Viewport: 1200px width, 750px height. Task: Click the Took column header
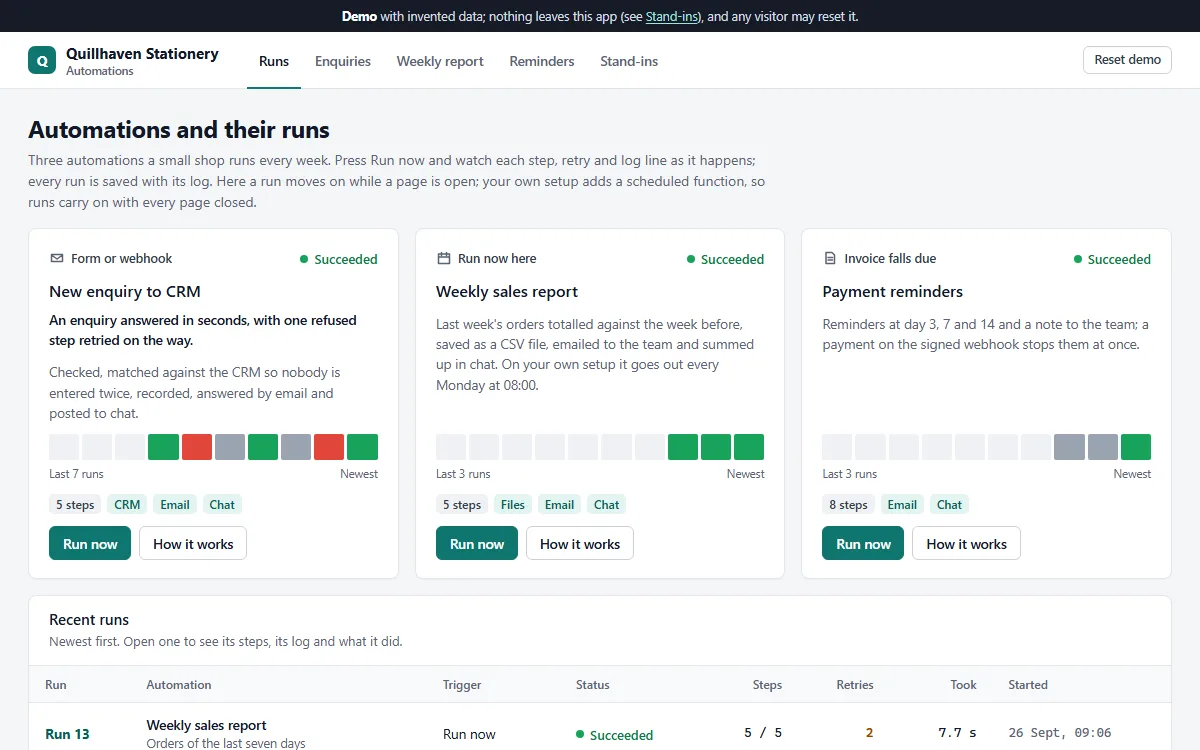[964, 685]
